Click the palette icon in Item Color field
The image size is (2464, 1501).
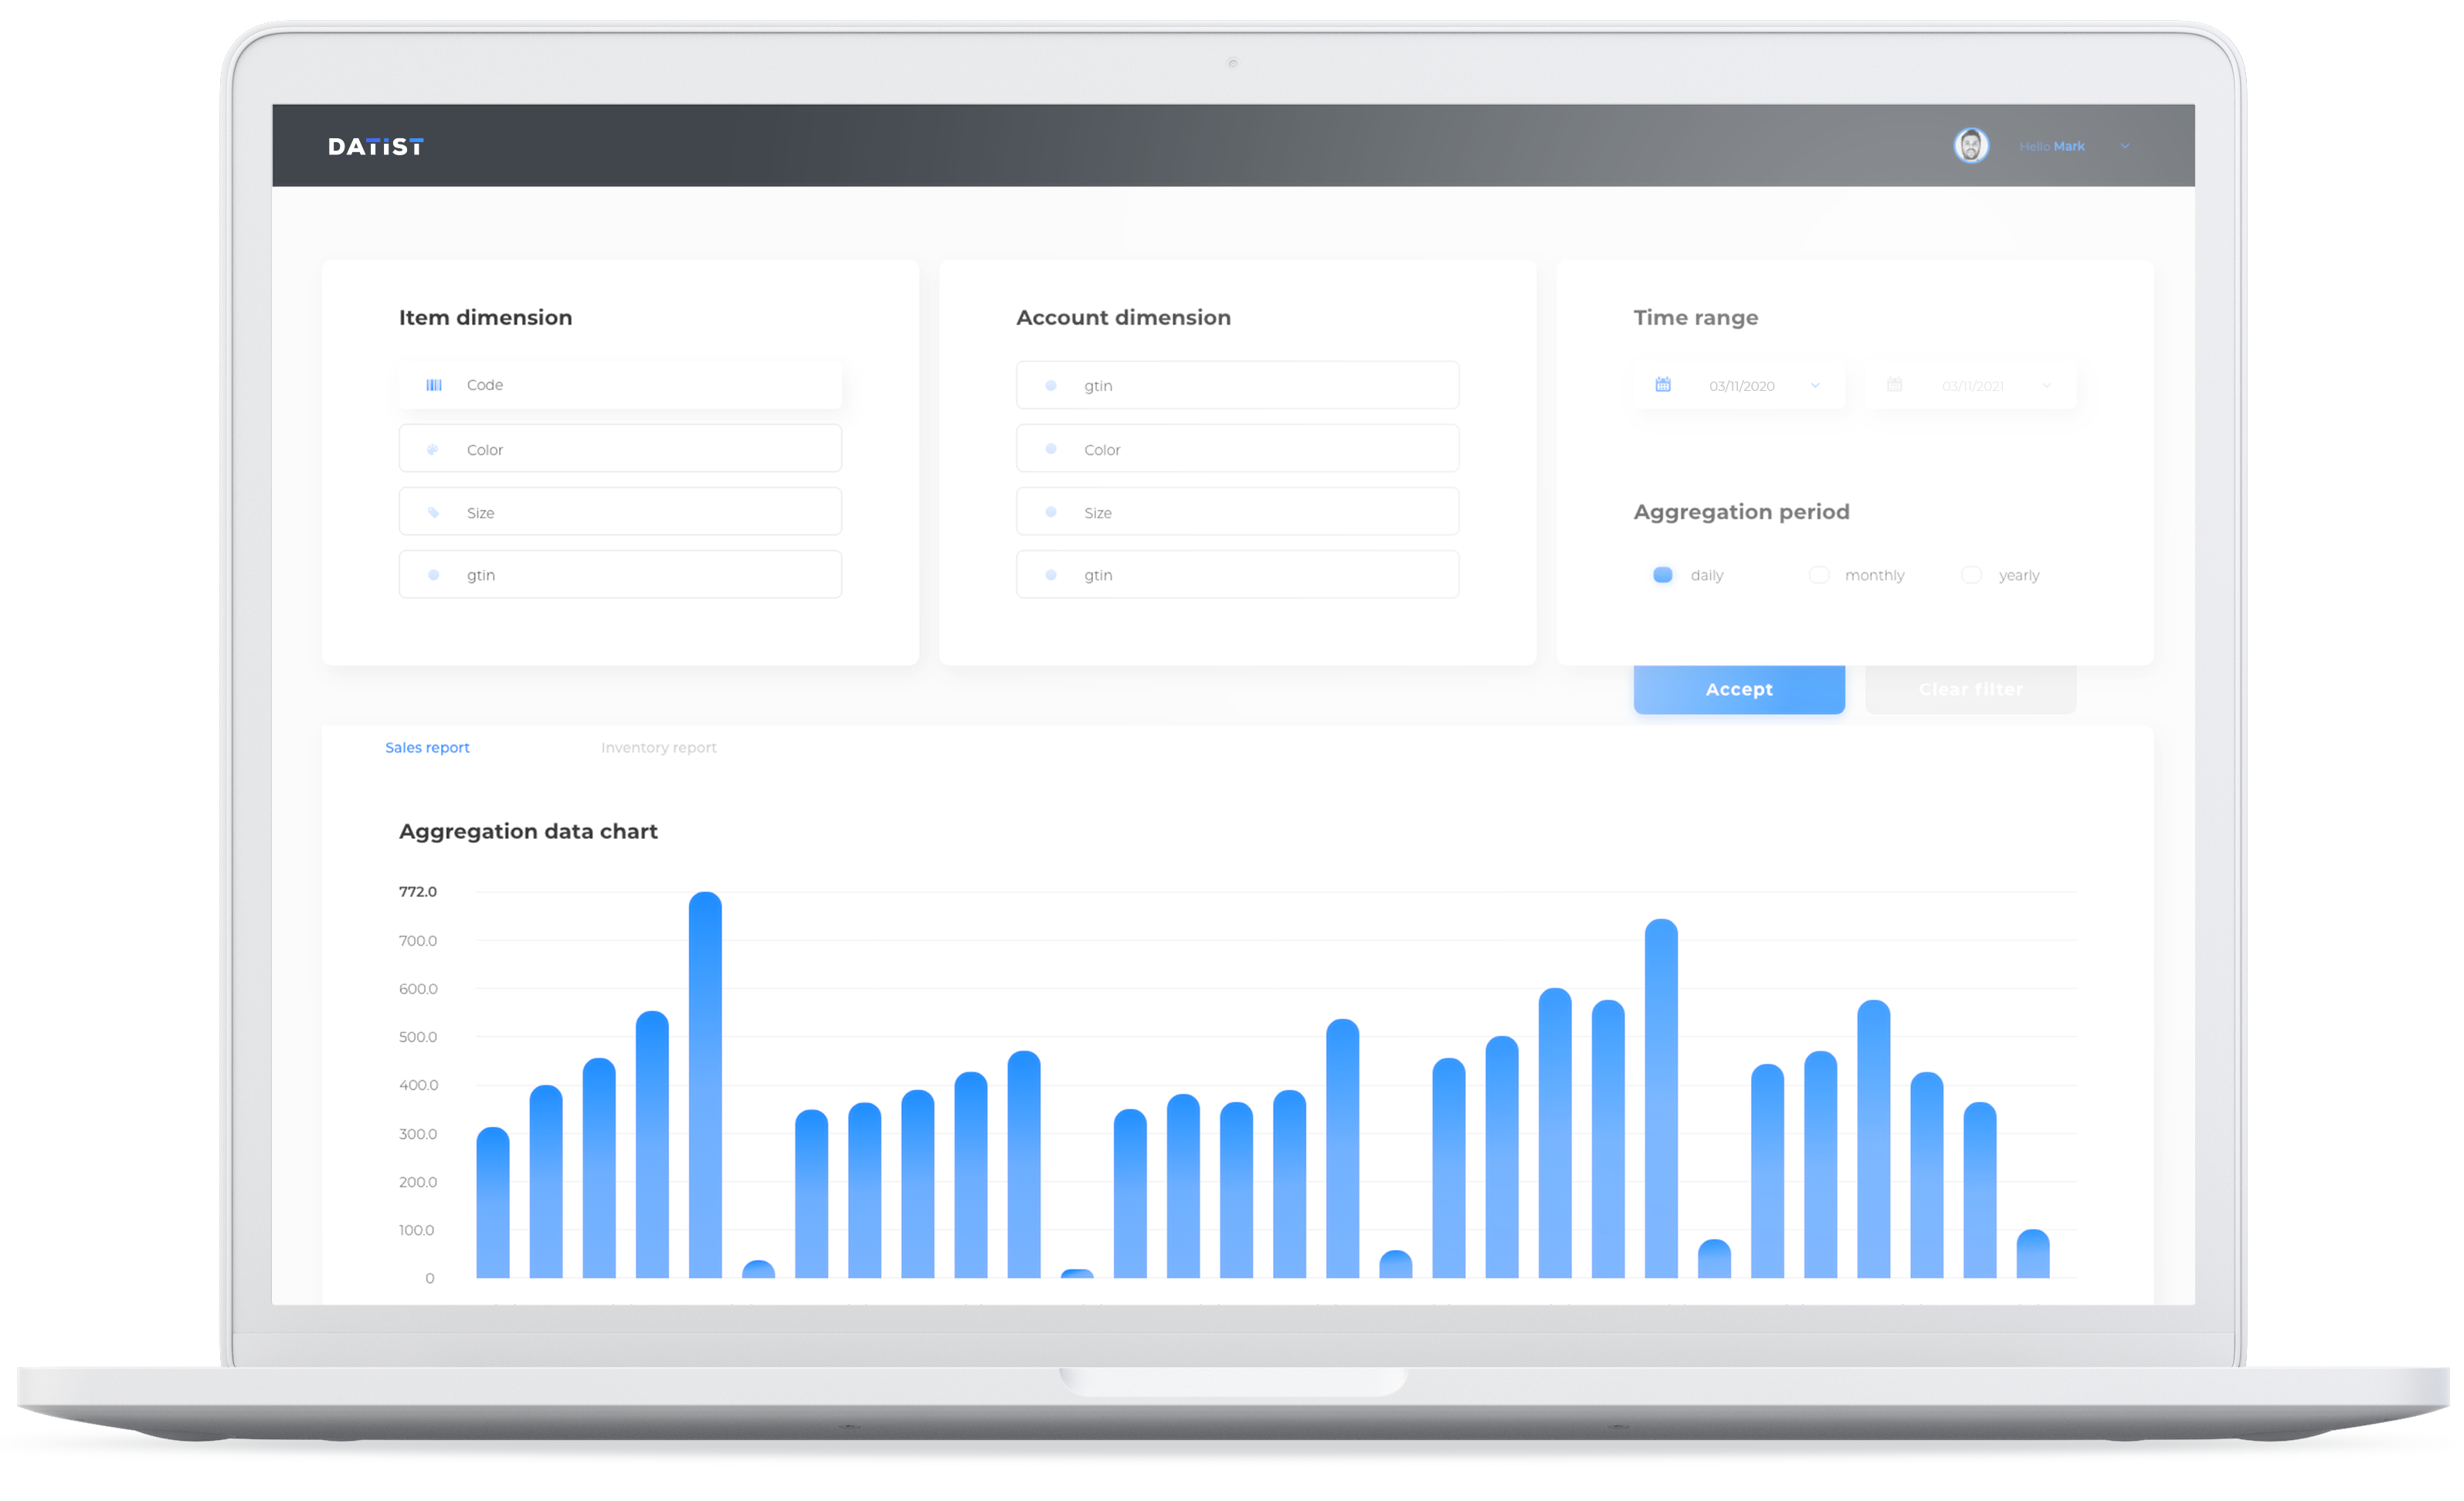click(433, 450)
